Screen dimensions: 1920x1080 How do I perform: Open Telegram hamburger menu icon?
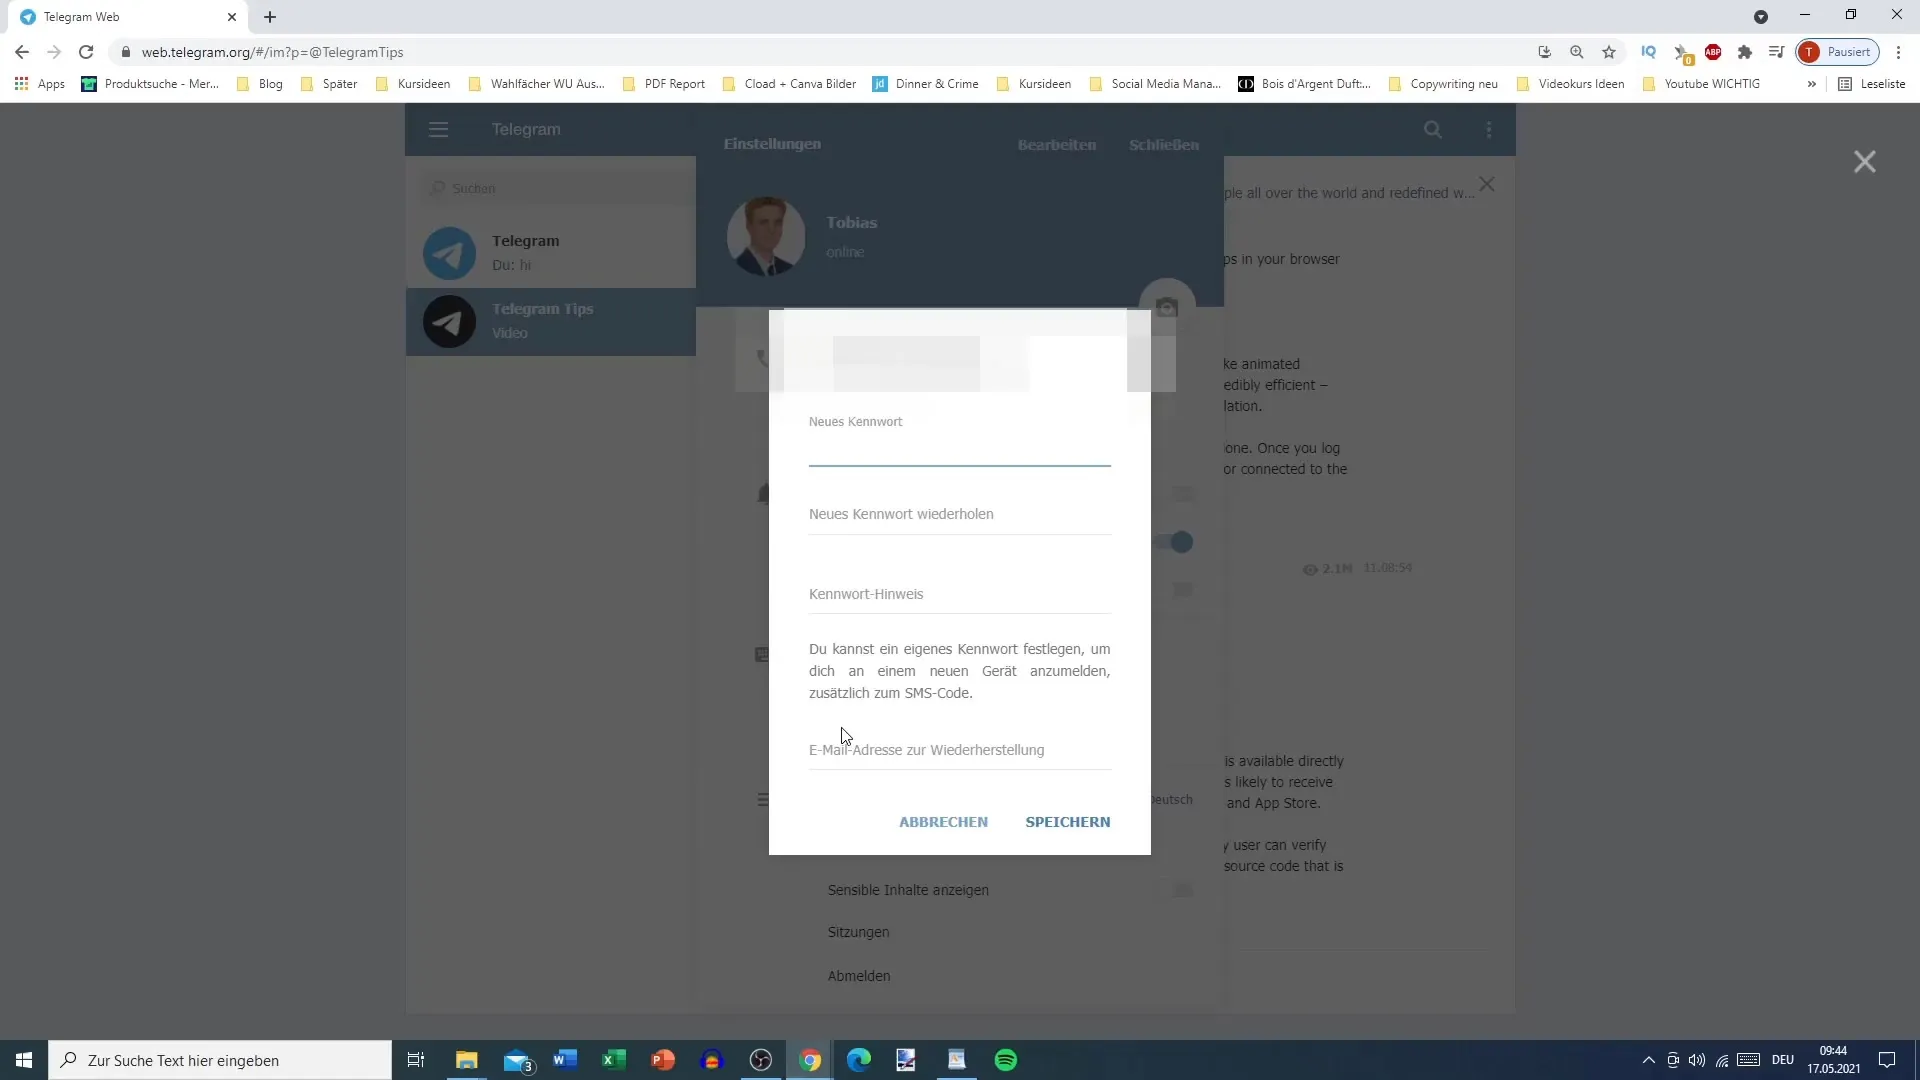pyautogui.click(x=438, y=129)
